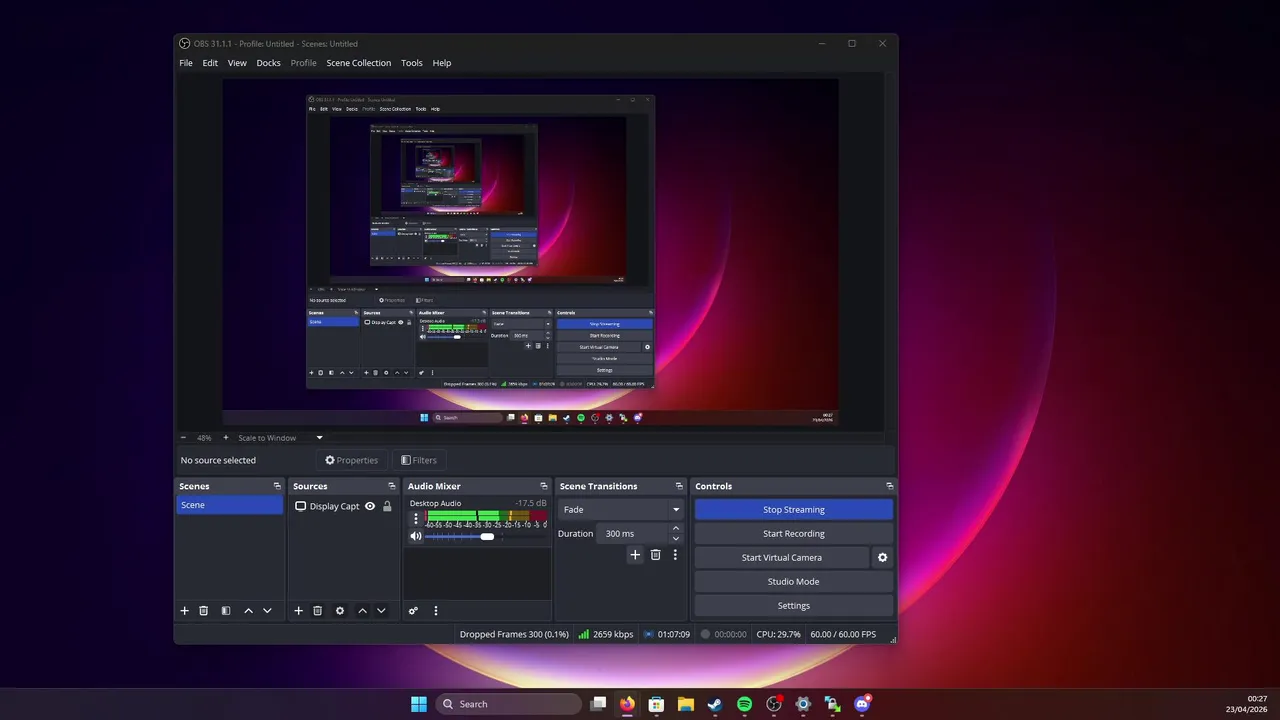
Task: Move source down with arrow icon
Action: (381, 611)
